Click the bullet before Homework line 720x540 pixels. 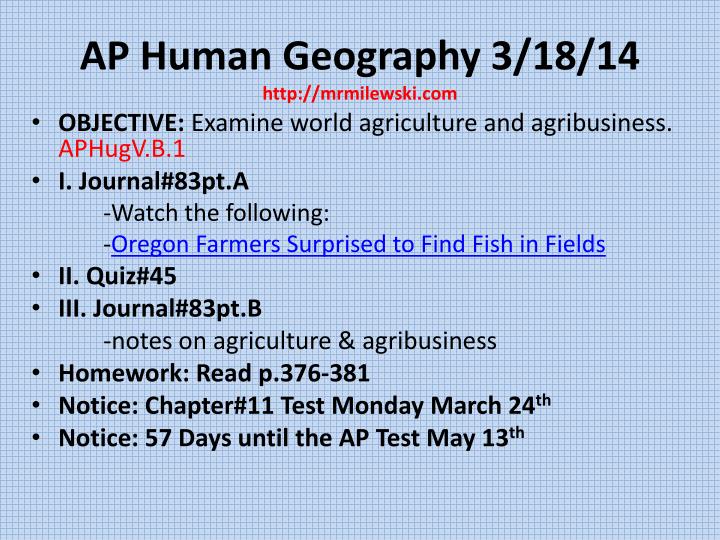pyautogui.click(x=36, y=373)
